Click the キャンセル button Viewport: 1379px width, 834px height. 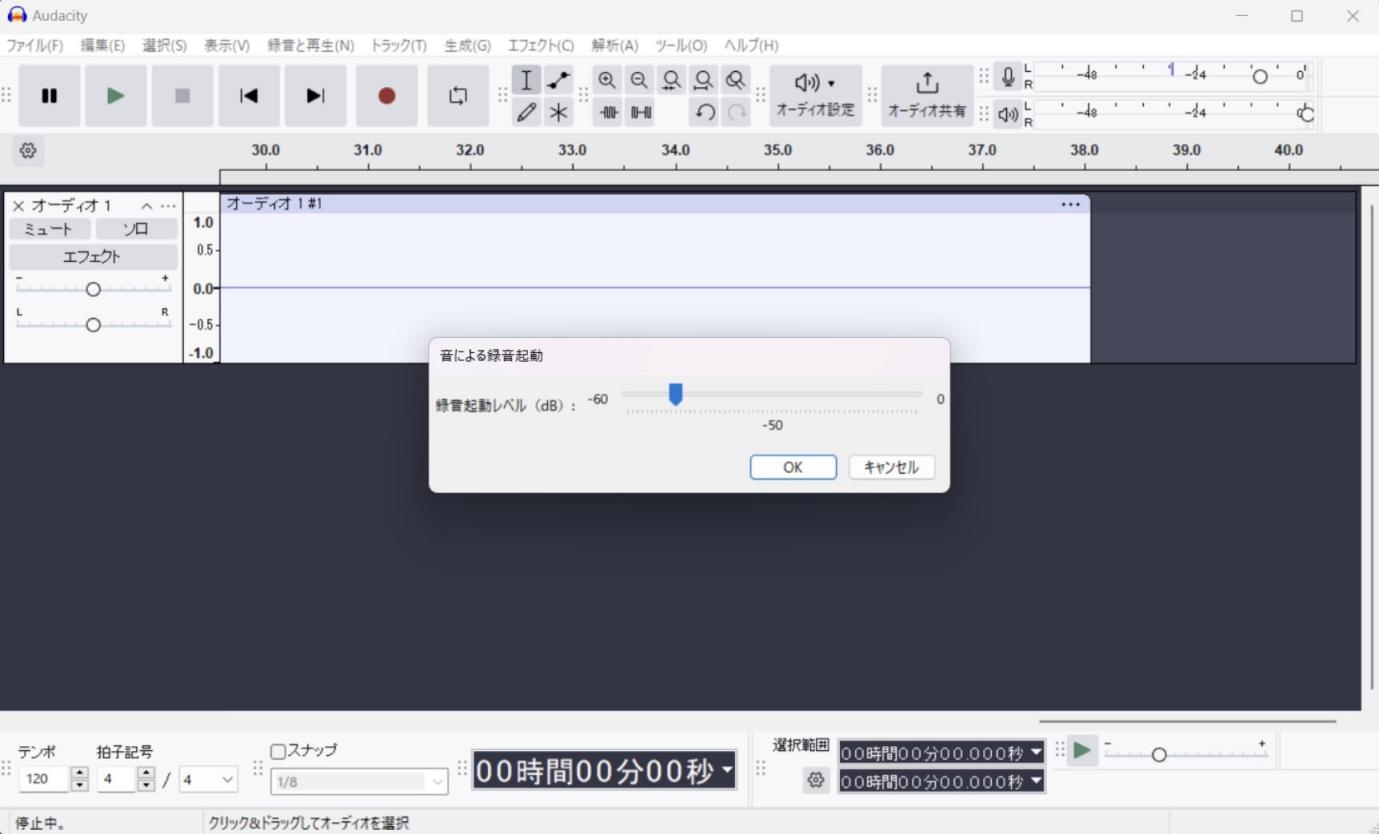click(x=891, y=467)
